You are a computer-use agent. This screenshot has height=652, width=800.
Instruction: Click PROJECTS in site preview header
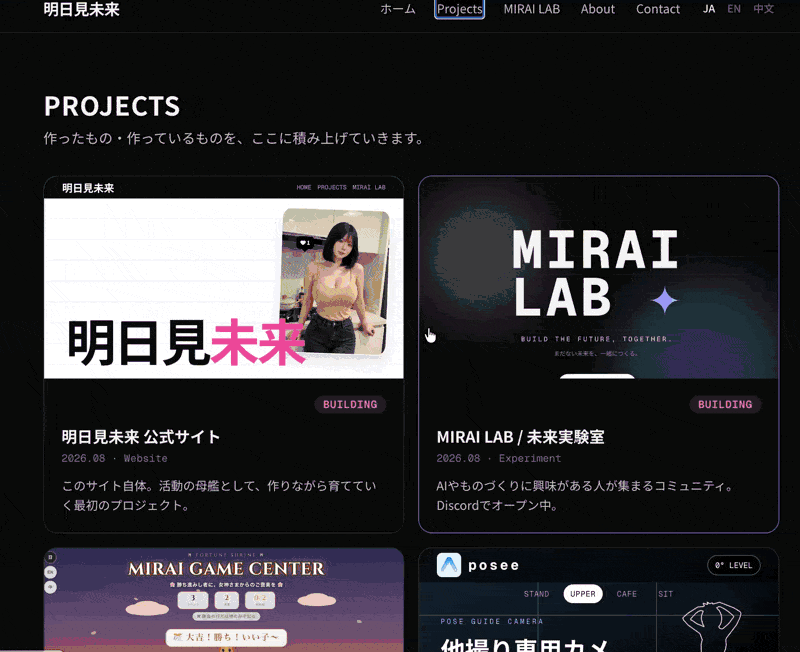[332, 187]
